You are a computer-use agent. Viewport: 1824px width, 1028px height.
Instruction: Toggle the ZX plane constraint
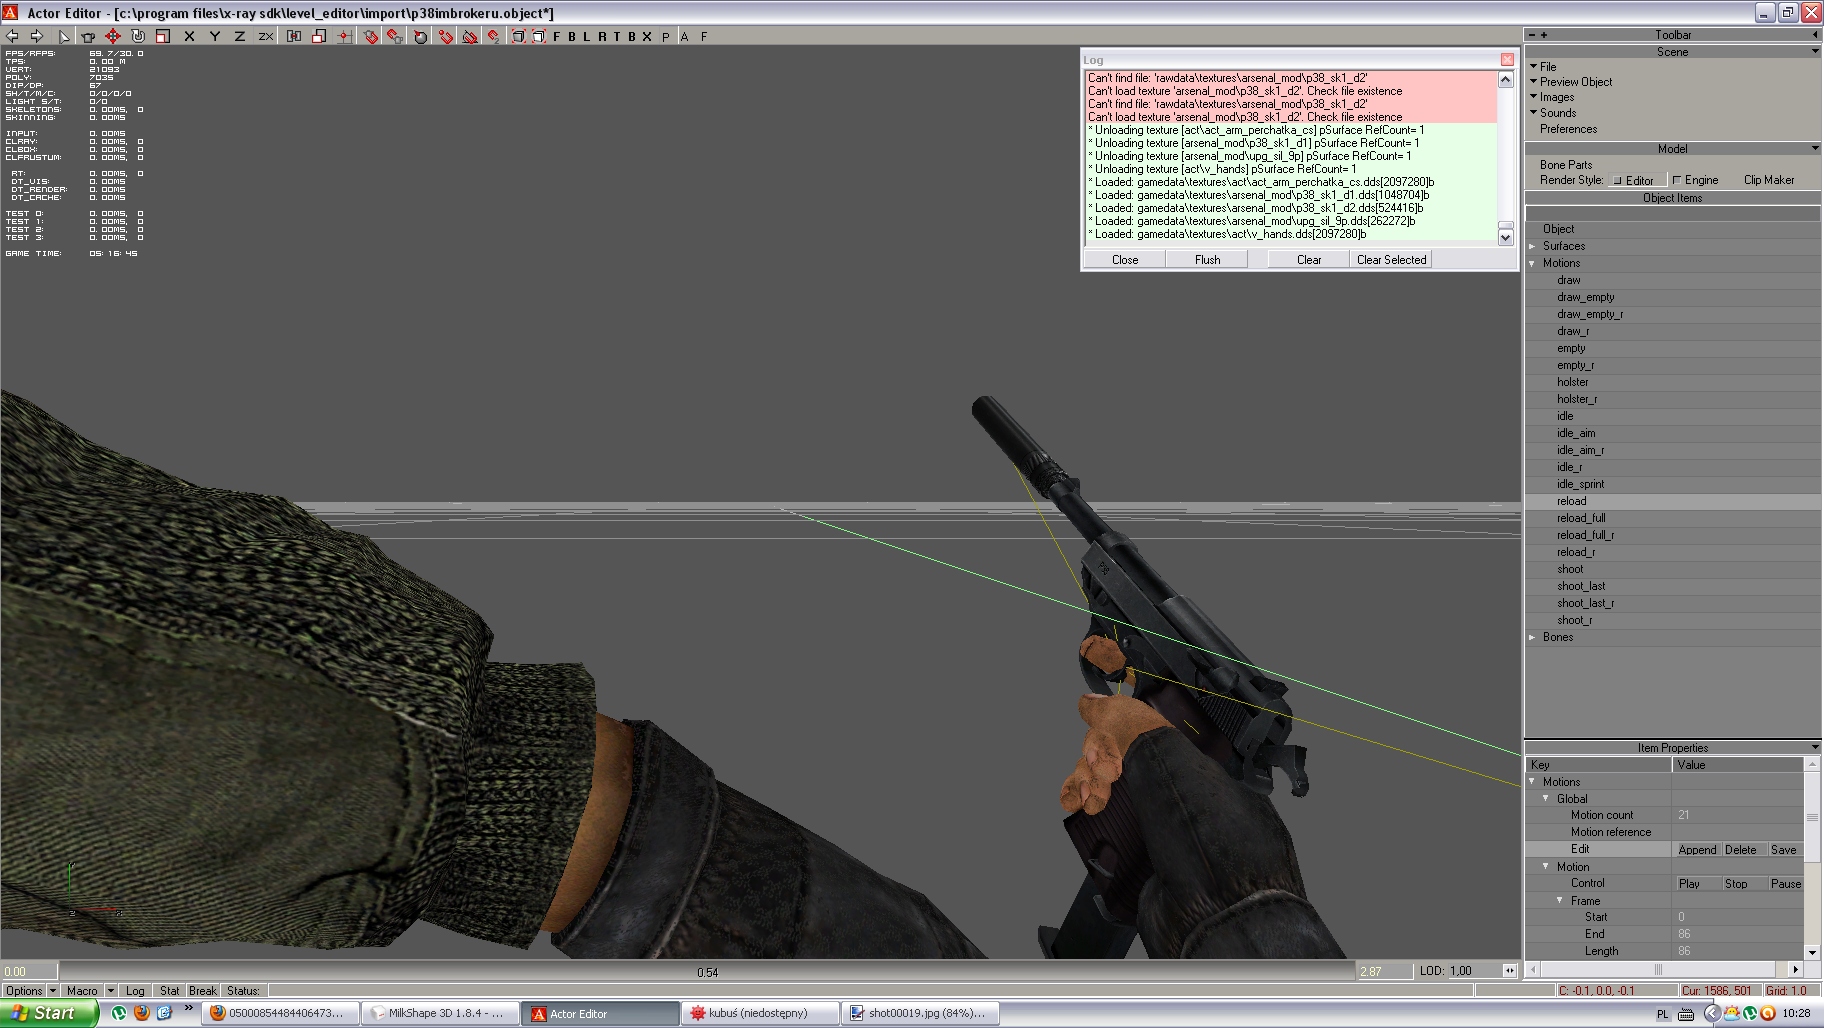click(x=266, y=36)
